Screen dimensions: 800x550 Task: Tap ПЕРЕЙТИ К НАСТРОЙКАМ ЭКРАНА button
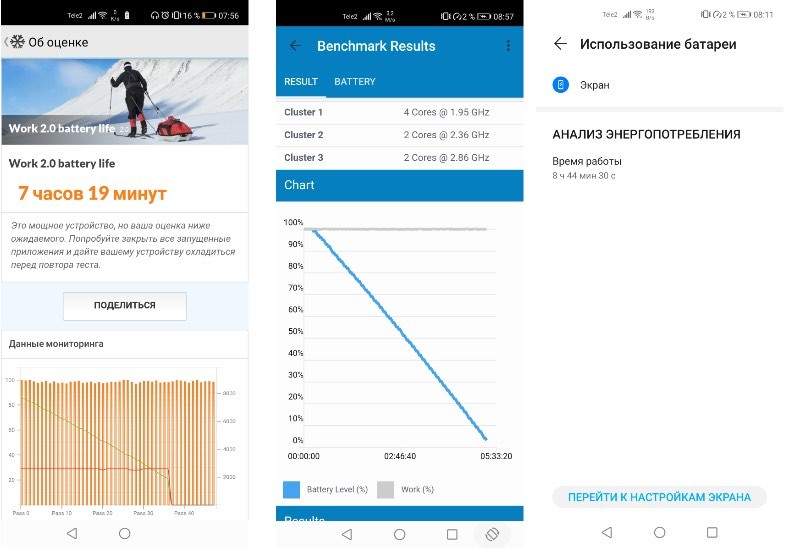[659, 497]
